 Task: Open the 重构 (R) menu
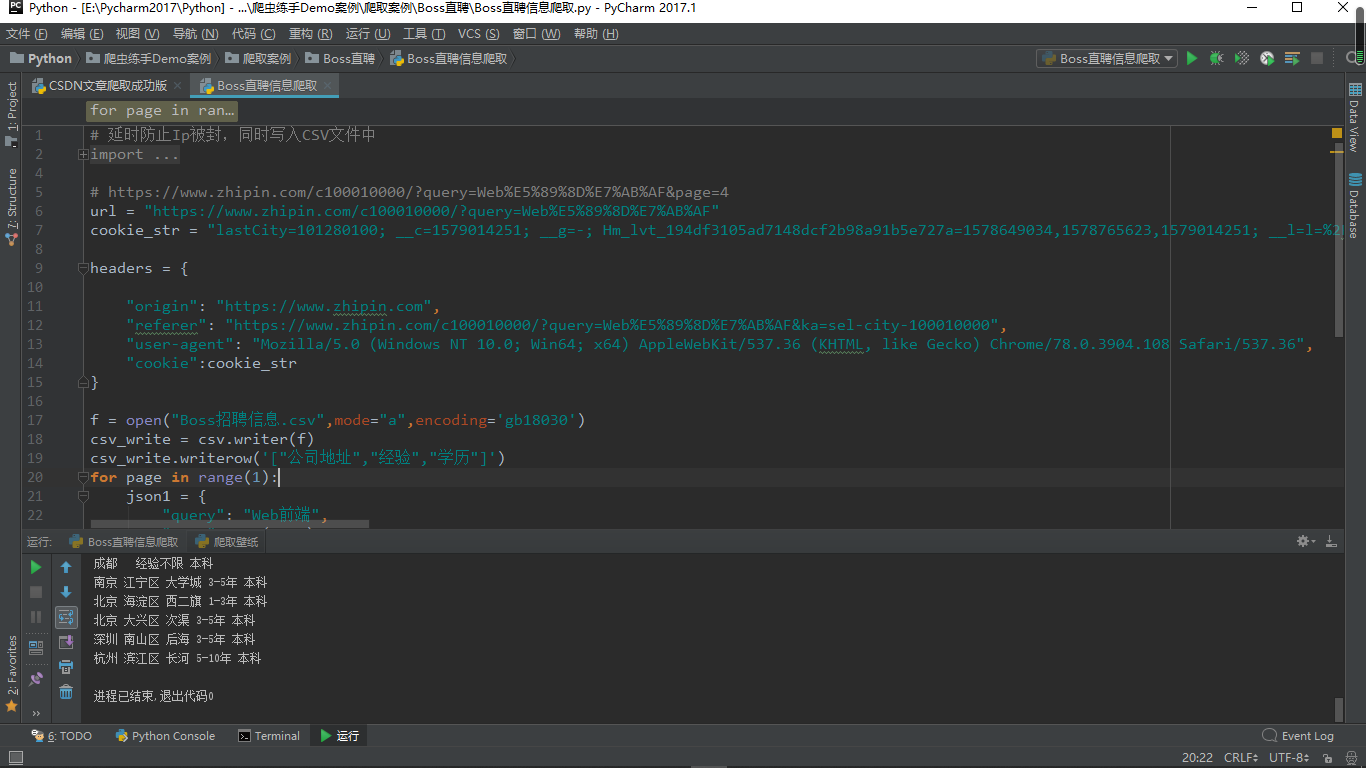[310, 34]
